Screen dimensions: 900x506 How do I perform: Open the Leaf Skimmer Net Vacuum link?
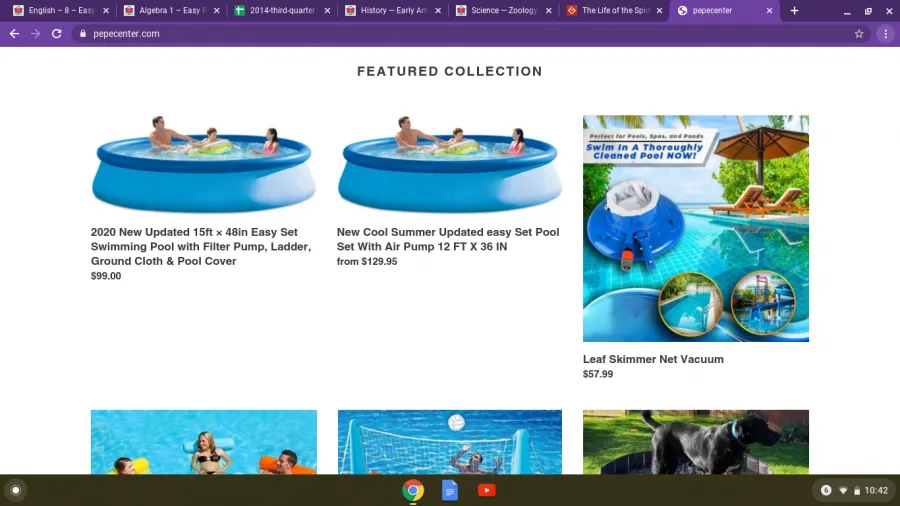point(653,359)
